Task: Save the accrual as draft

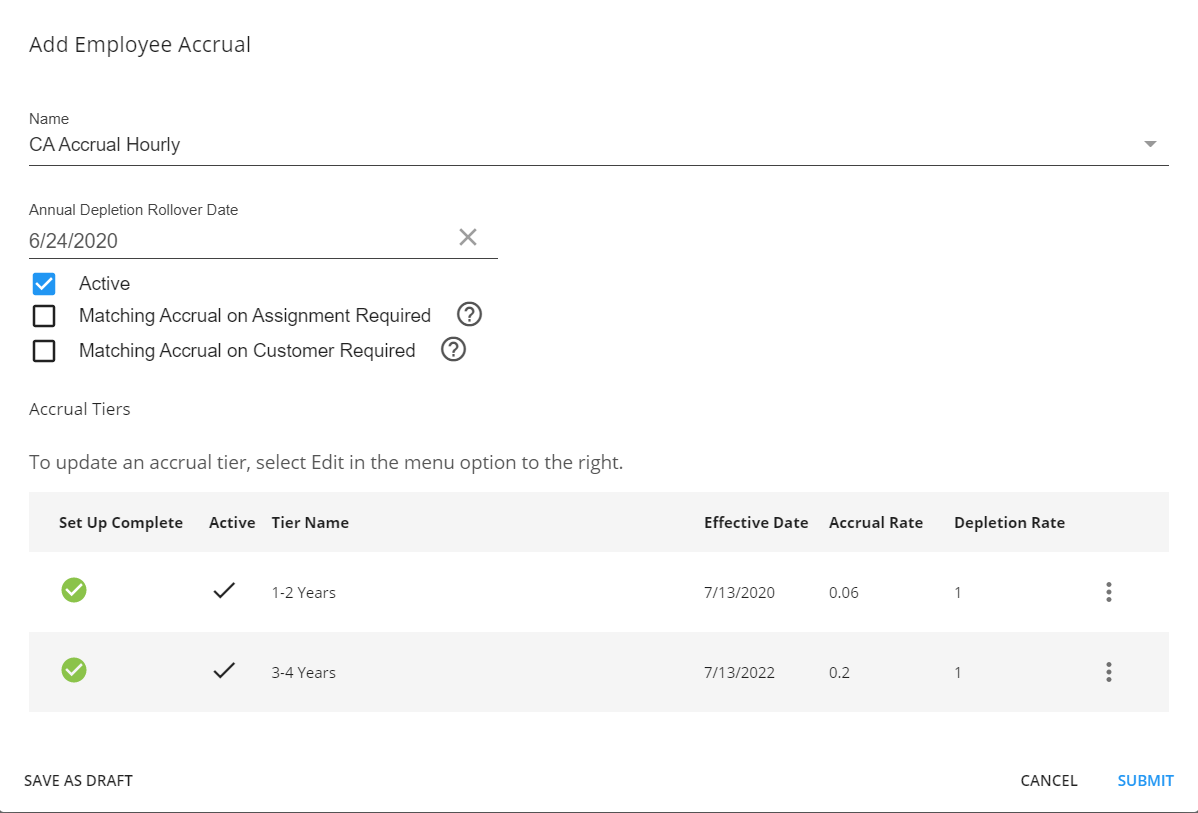Action: click(78, 781)
